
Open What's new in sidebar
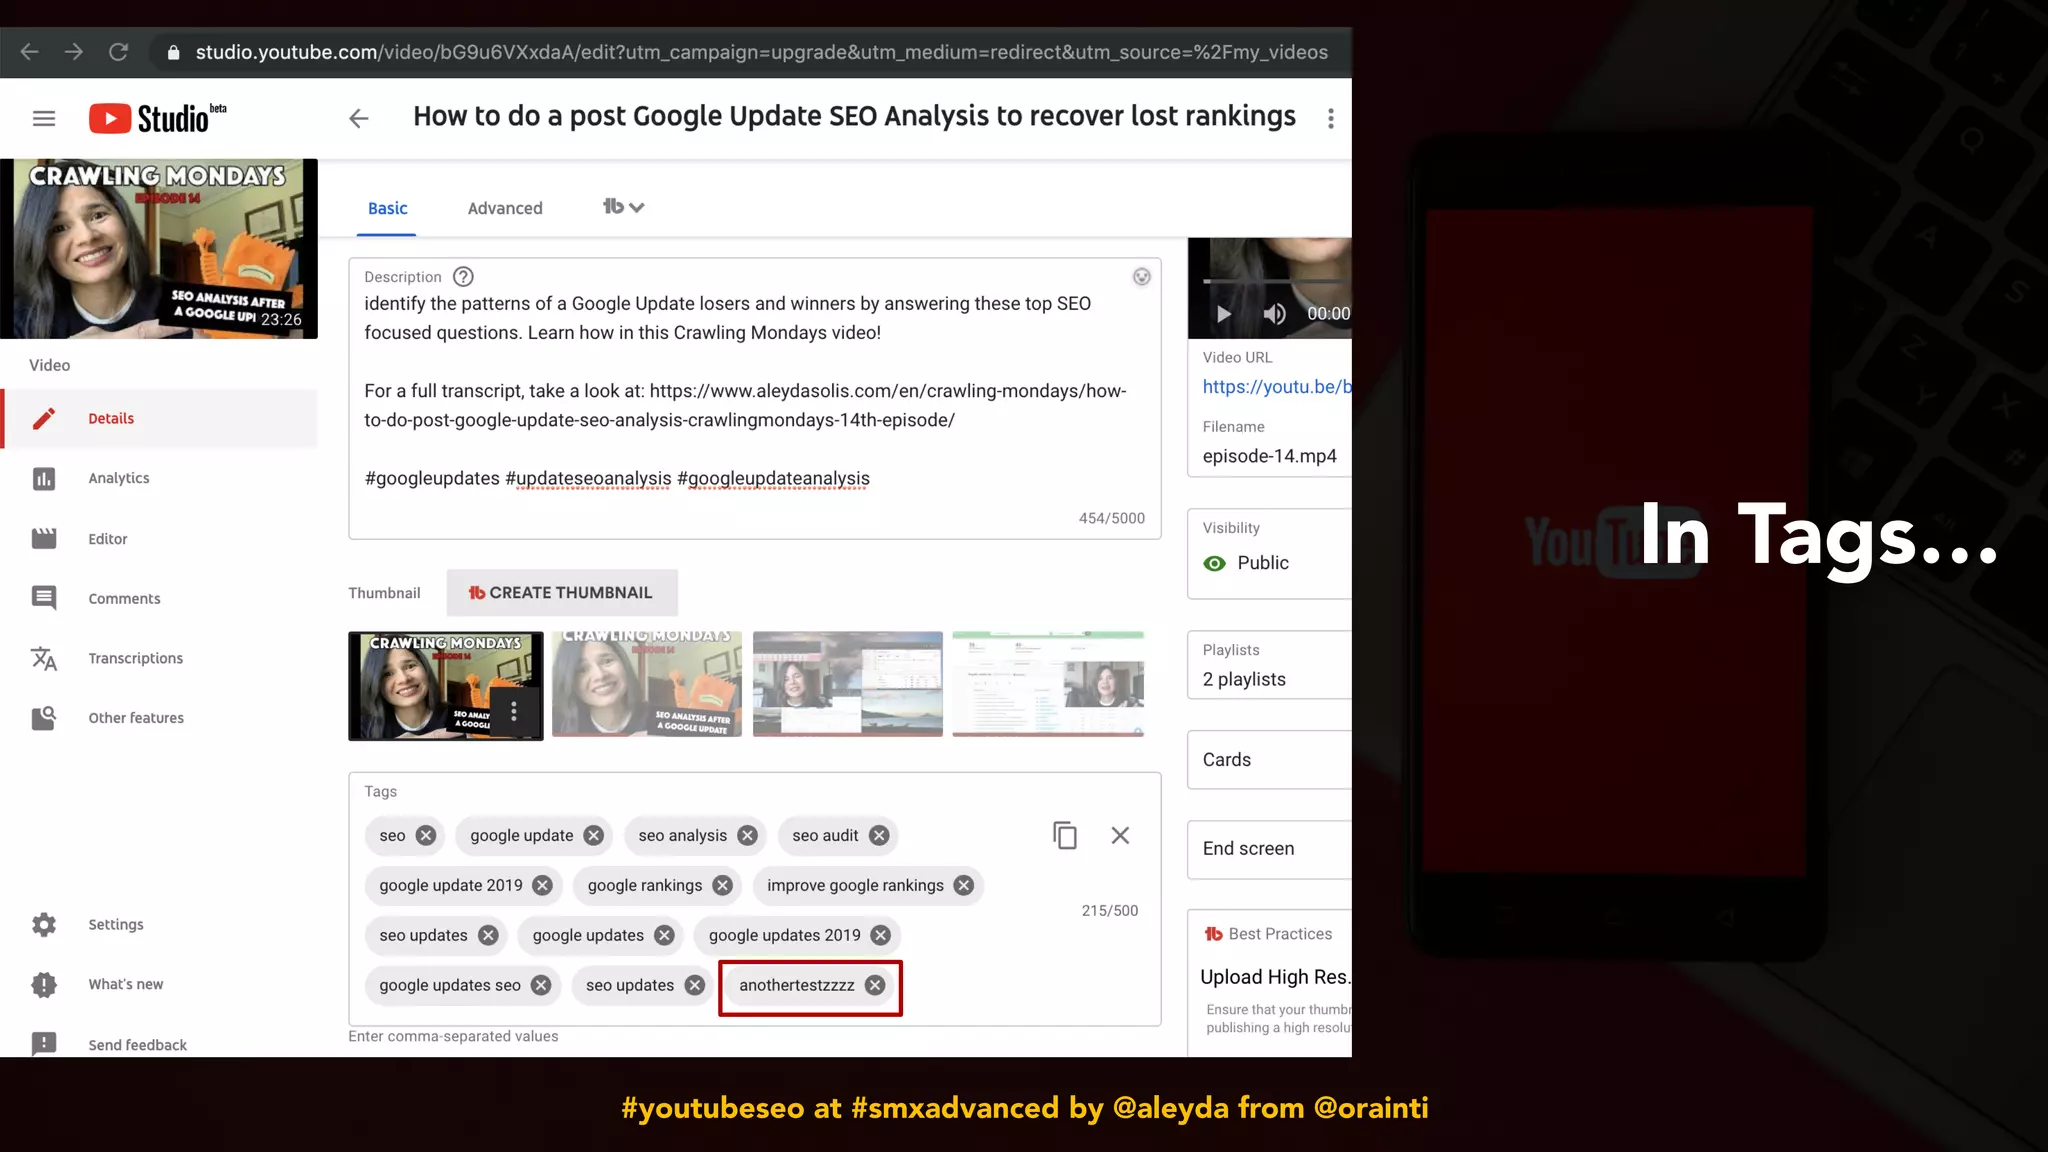click(160, 984)
